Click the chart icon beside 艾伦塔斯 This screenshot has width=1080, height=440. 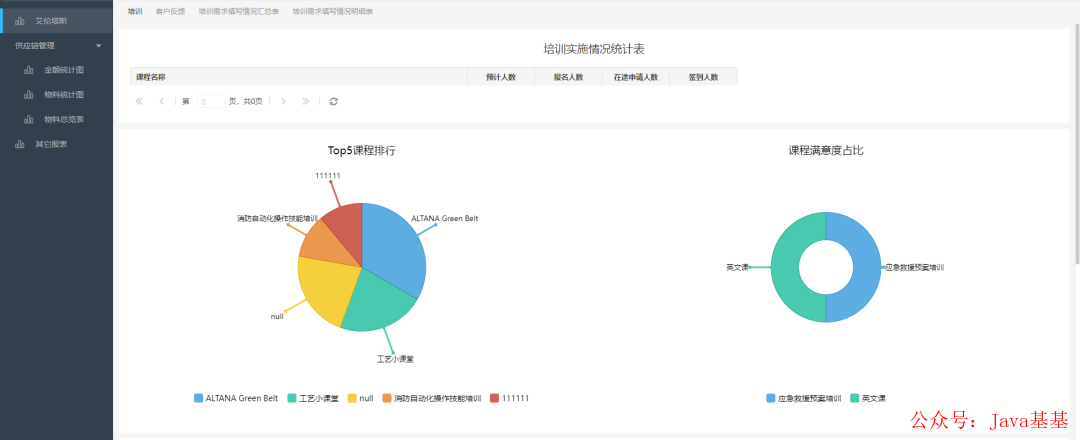[x=20, y=21]
